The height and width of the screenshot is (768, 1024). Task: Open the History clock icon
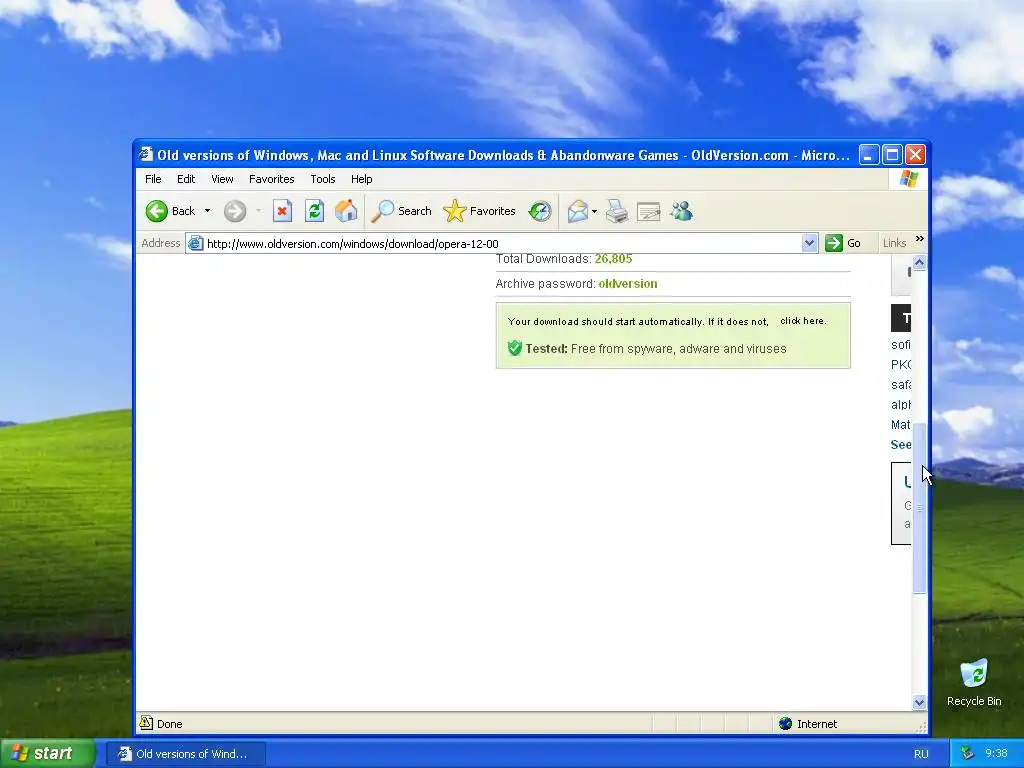pos(540,211)
